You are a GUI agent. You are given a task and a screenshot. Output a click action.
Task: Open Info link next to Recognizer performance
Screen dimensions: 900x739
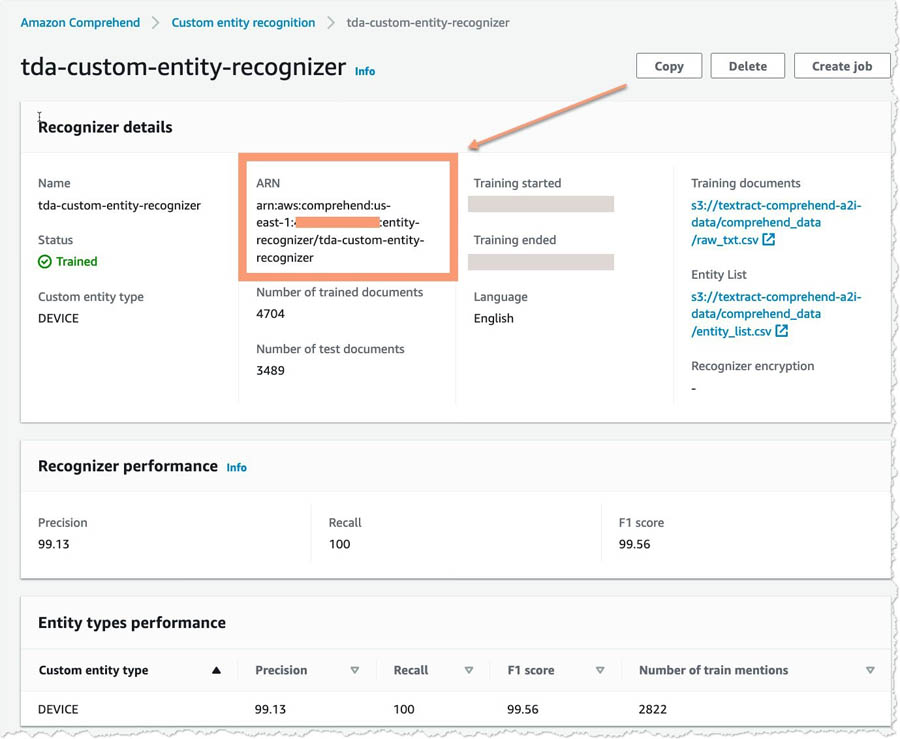point(236,468)
